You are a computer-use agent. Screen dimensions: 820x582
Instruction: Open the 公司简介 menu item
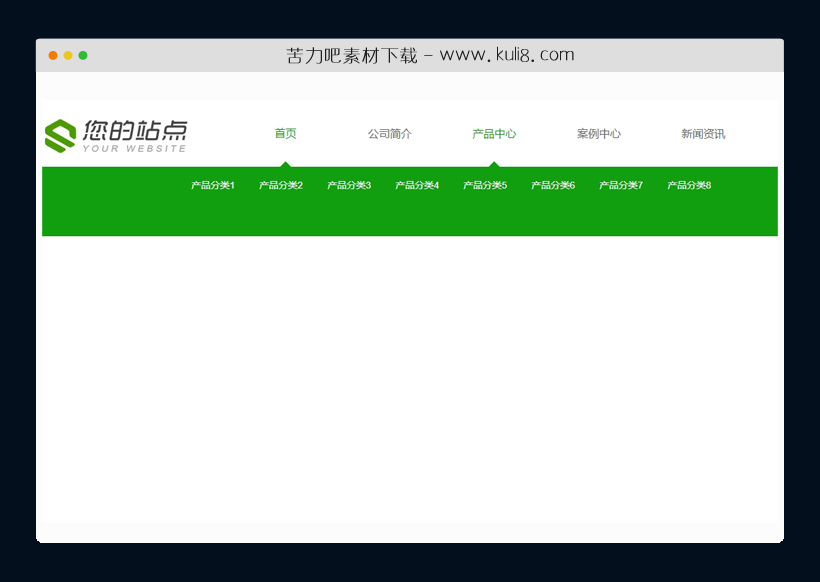[390, 132]
